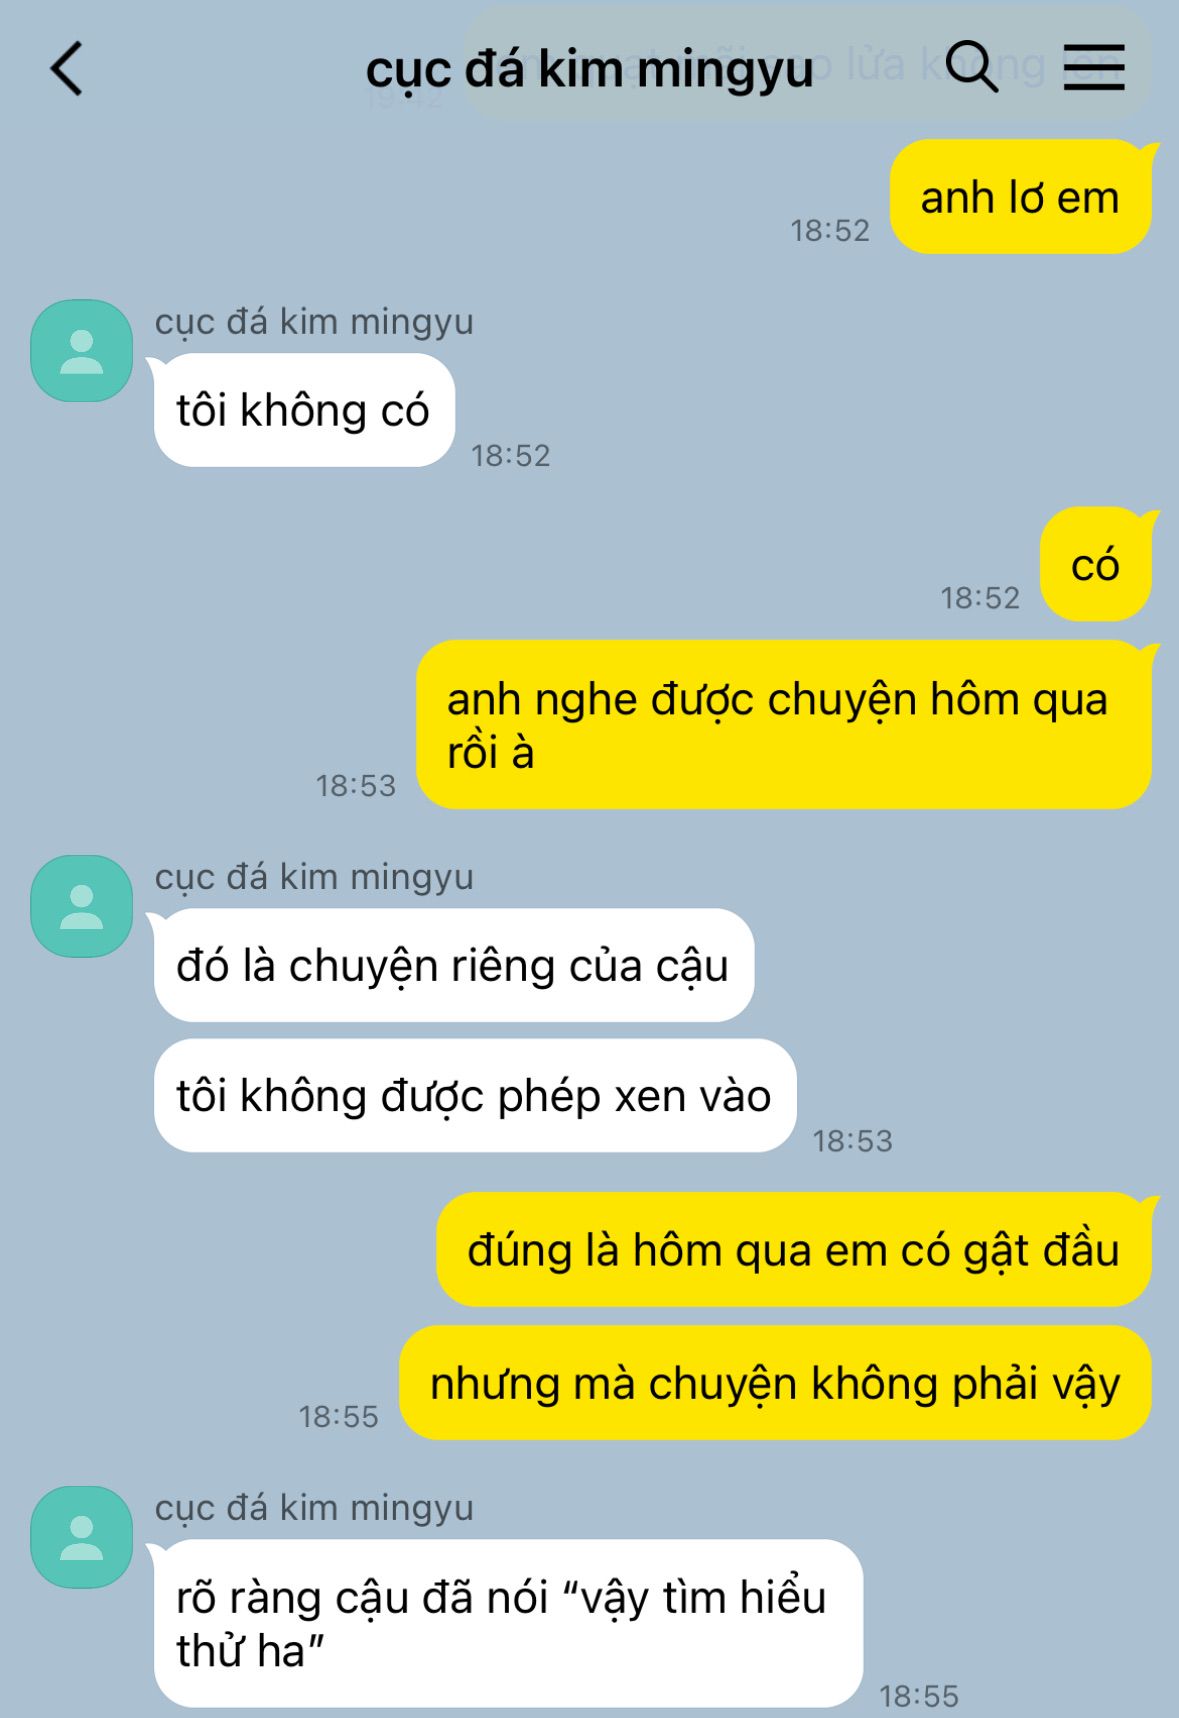Viewport: 1179px width, 1718px height.
Task: Tap the sender name above "đó là chuyện riêng"
Action: [x=314, y=877]
